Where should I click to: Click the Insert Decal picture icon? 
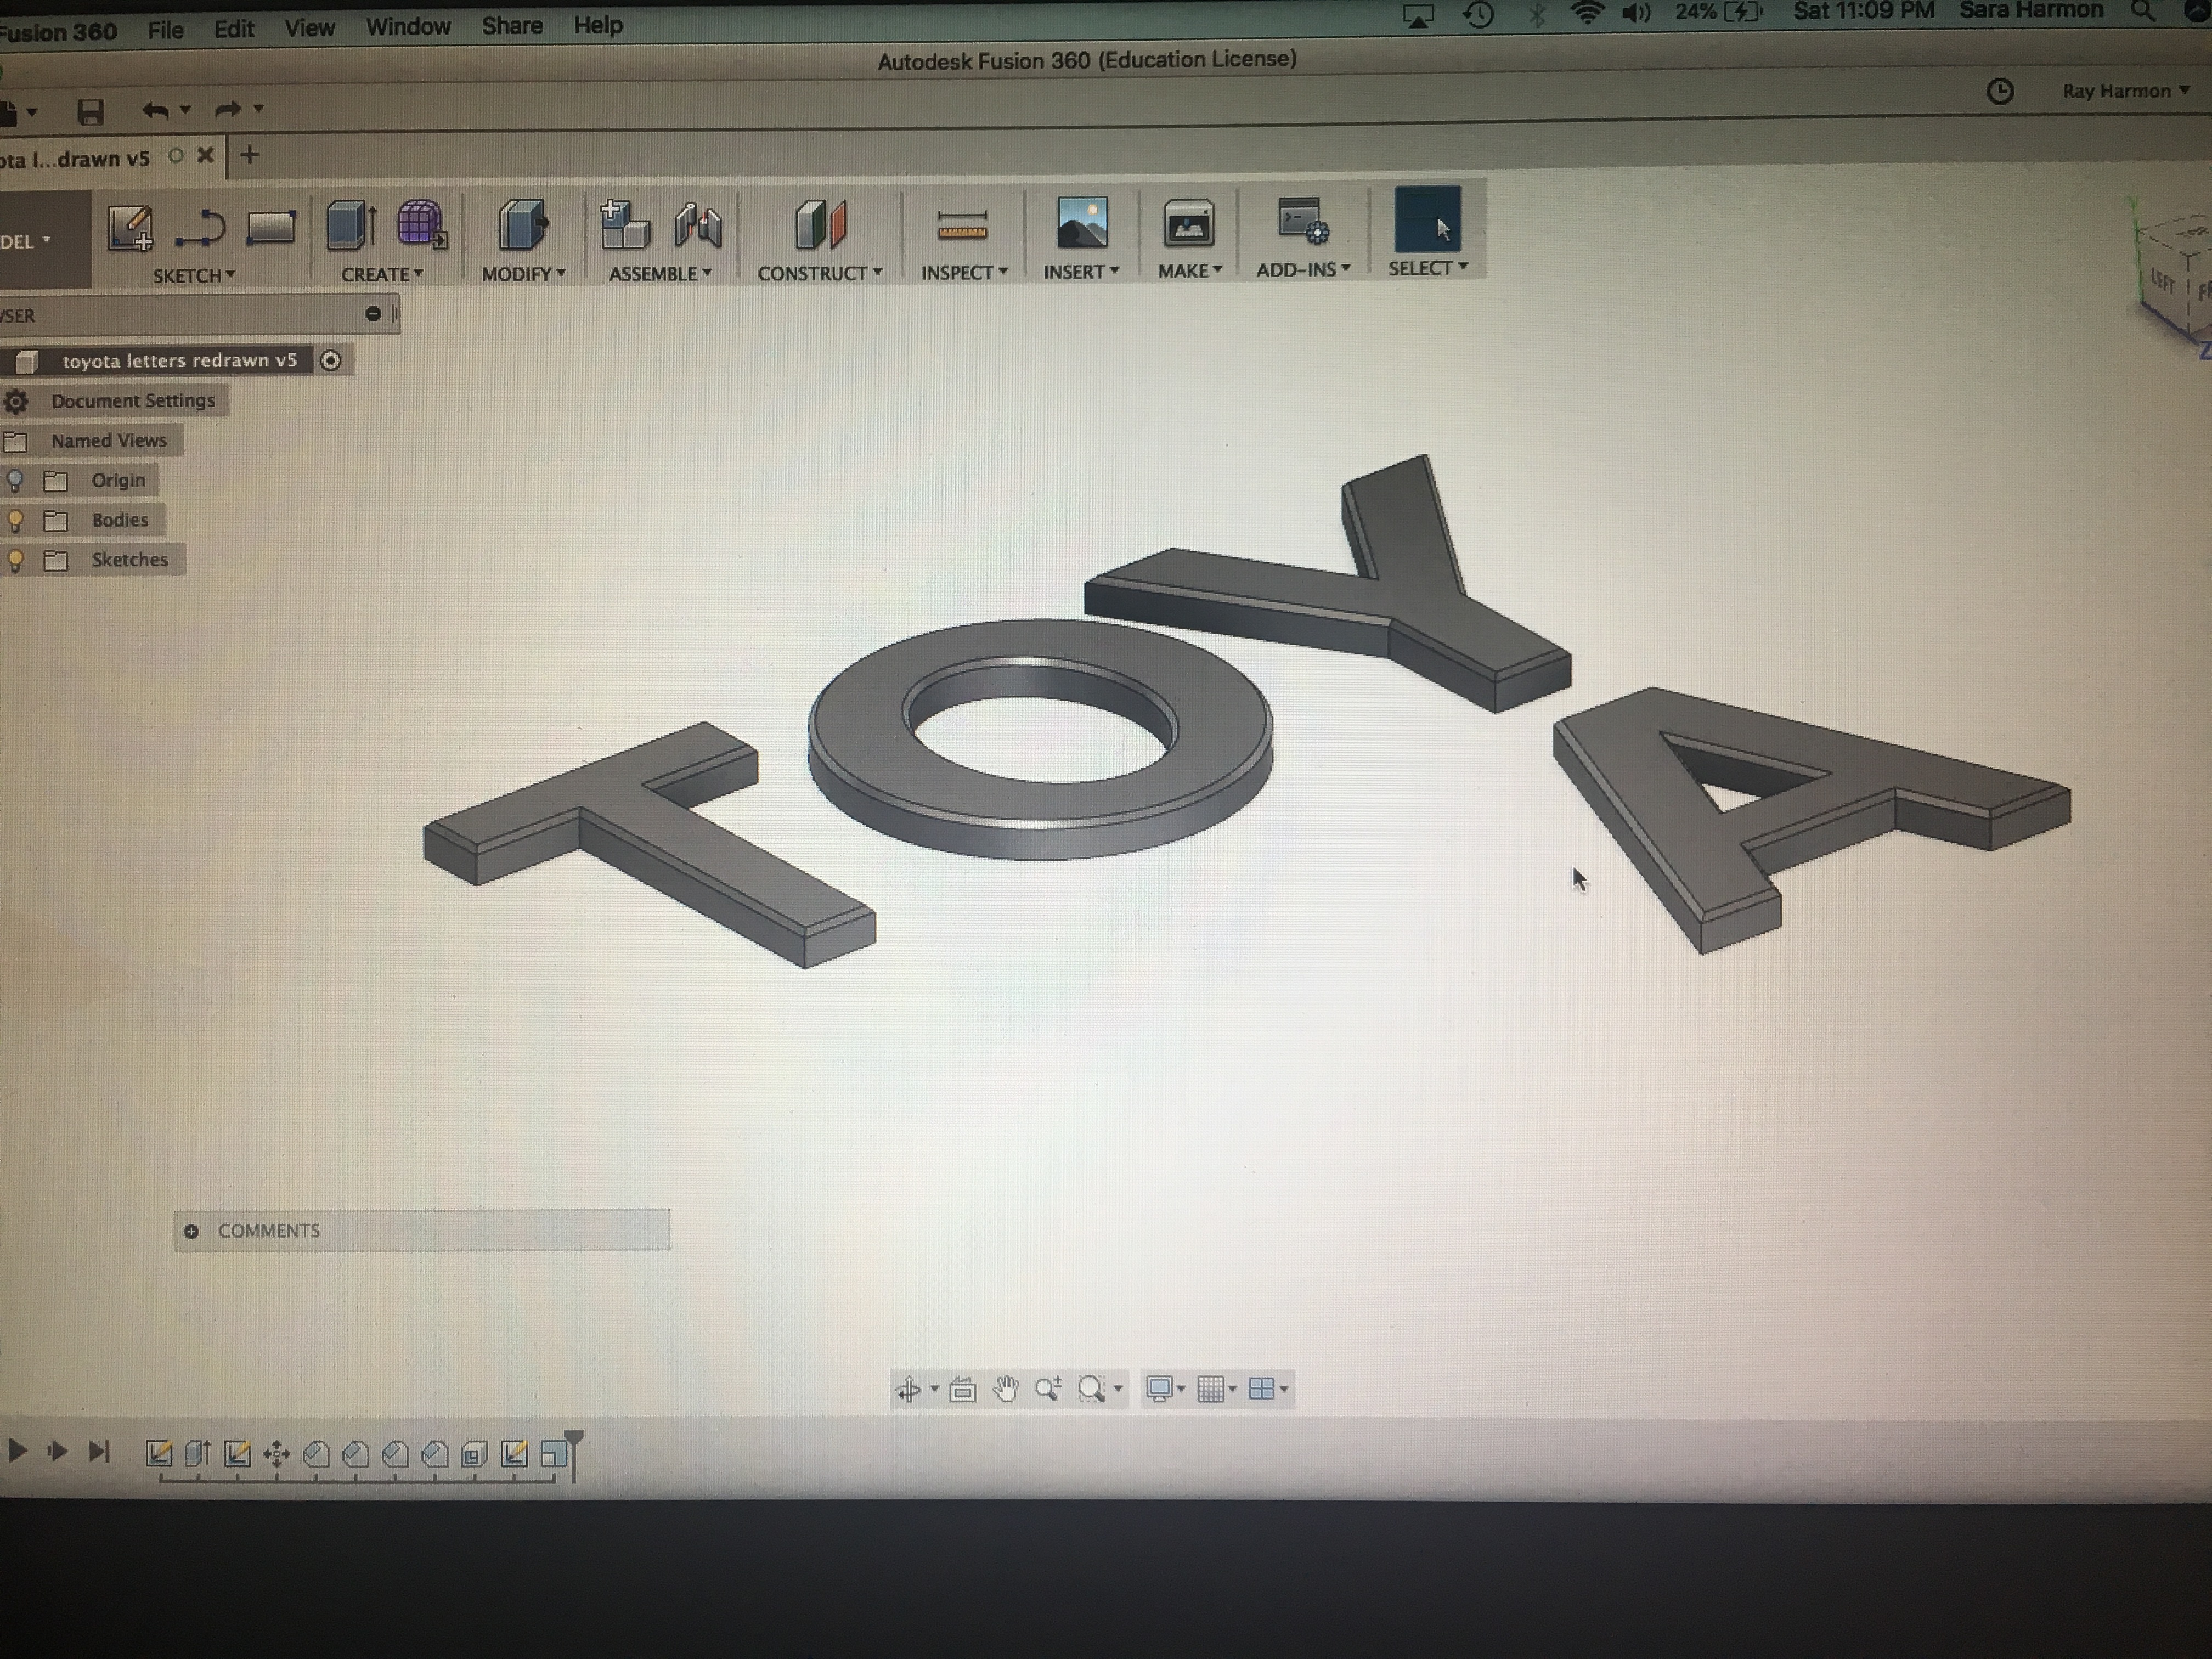1082,222
